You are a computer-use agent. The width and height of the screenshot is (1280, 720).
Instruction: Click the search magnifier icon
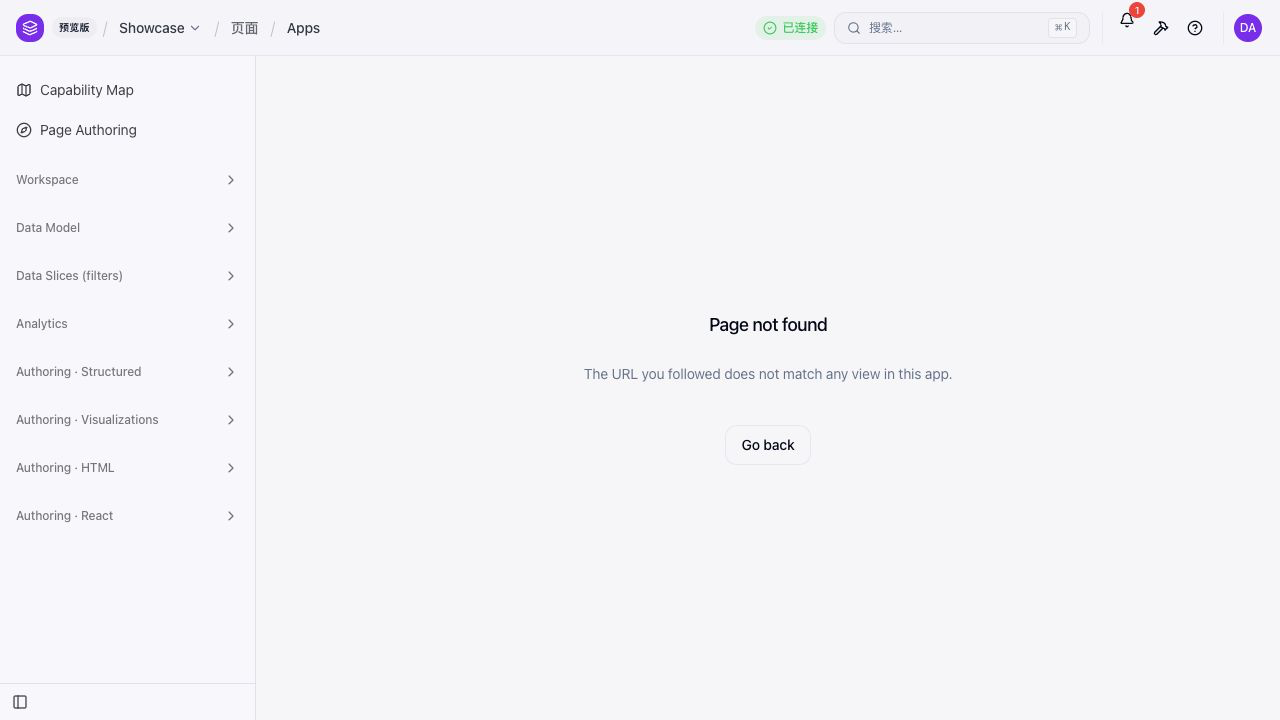coord(854,28)
